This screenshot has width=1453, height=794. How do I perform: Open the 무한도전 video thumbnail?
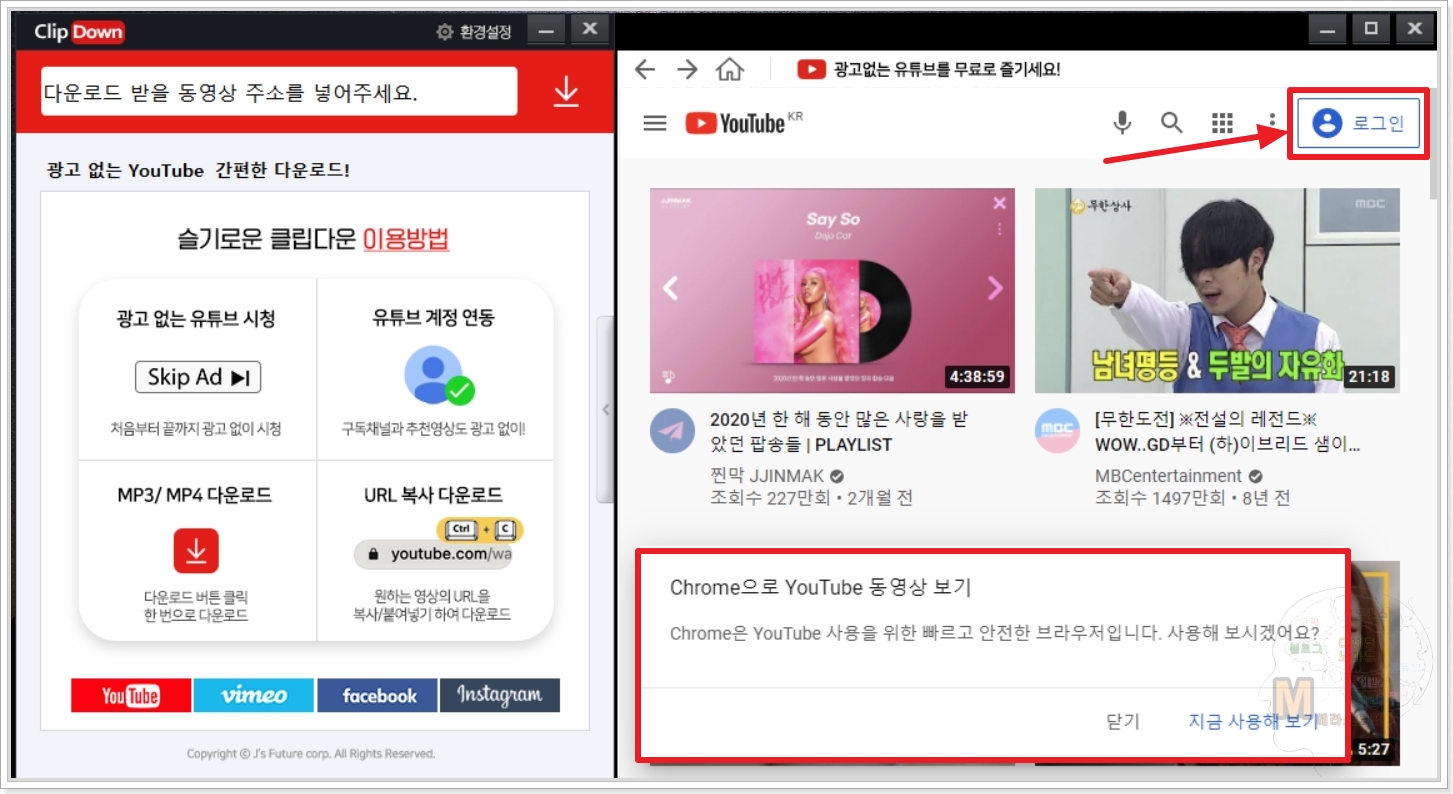(x=1217, y=290)
